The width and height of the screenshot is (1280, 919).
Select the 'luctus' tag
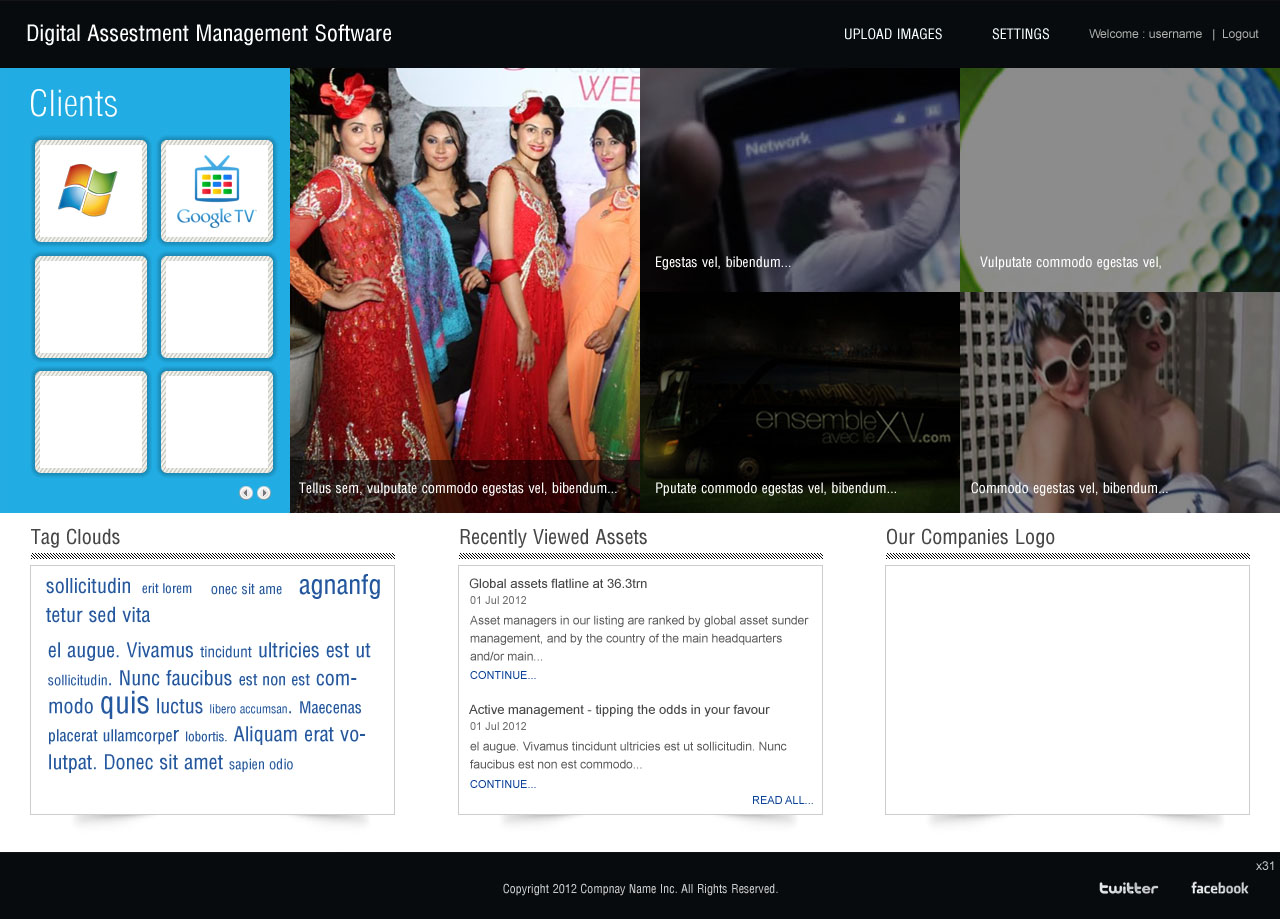coord(180,707)
